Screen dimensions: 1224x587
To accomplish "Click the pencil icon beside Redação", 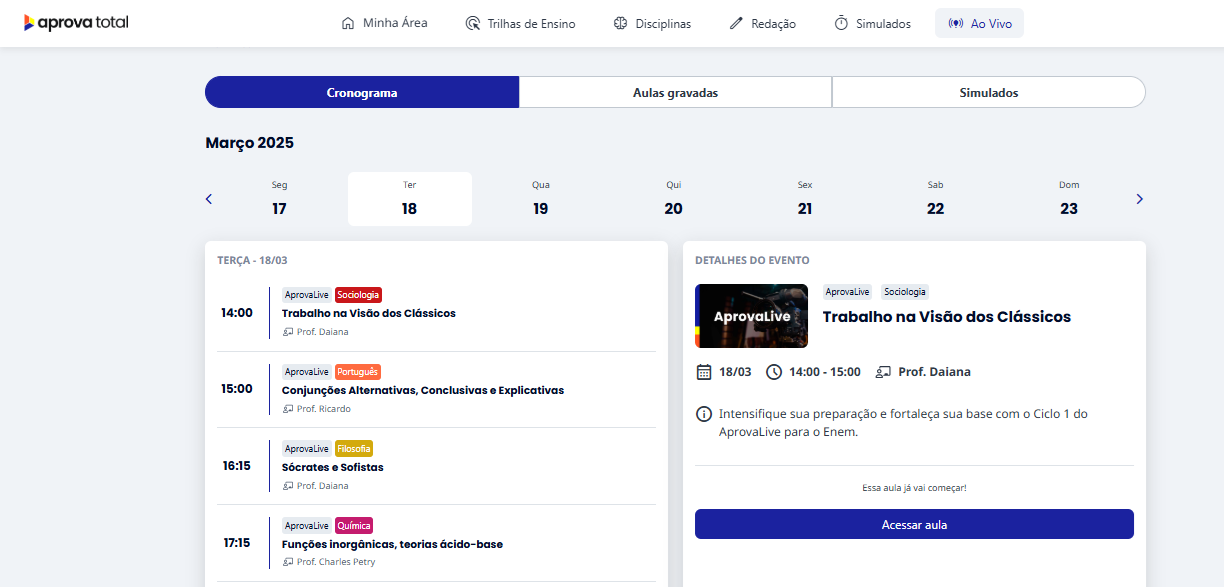I will (736, 23).
